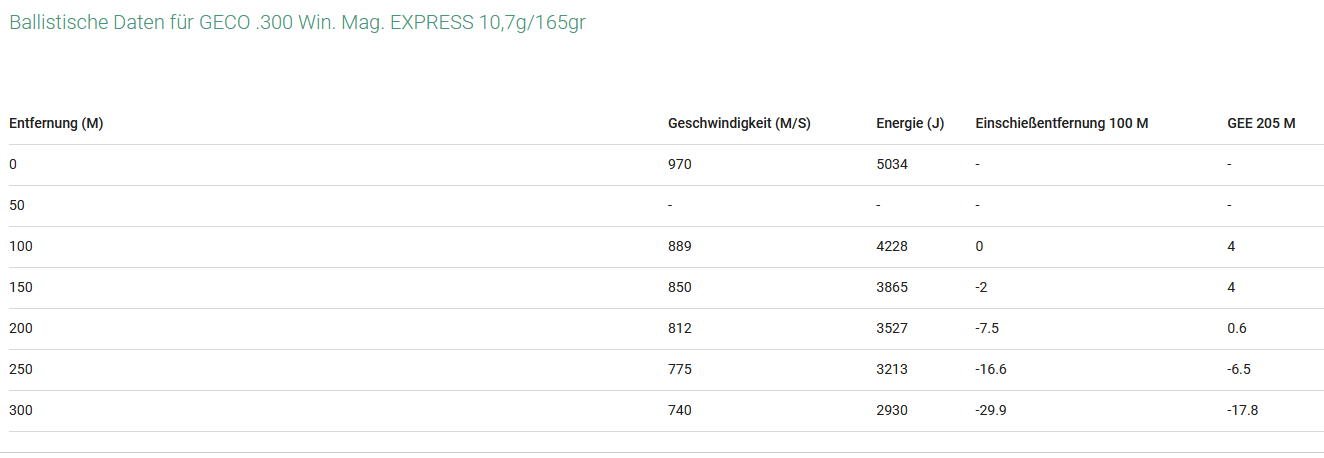Click velocity value 740 at 300 m
This screenshot has height=458, width=1324.
pos(680,410)
